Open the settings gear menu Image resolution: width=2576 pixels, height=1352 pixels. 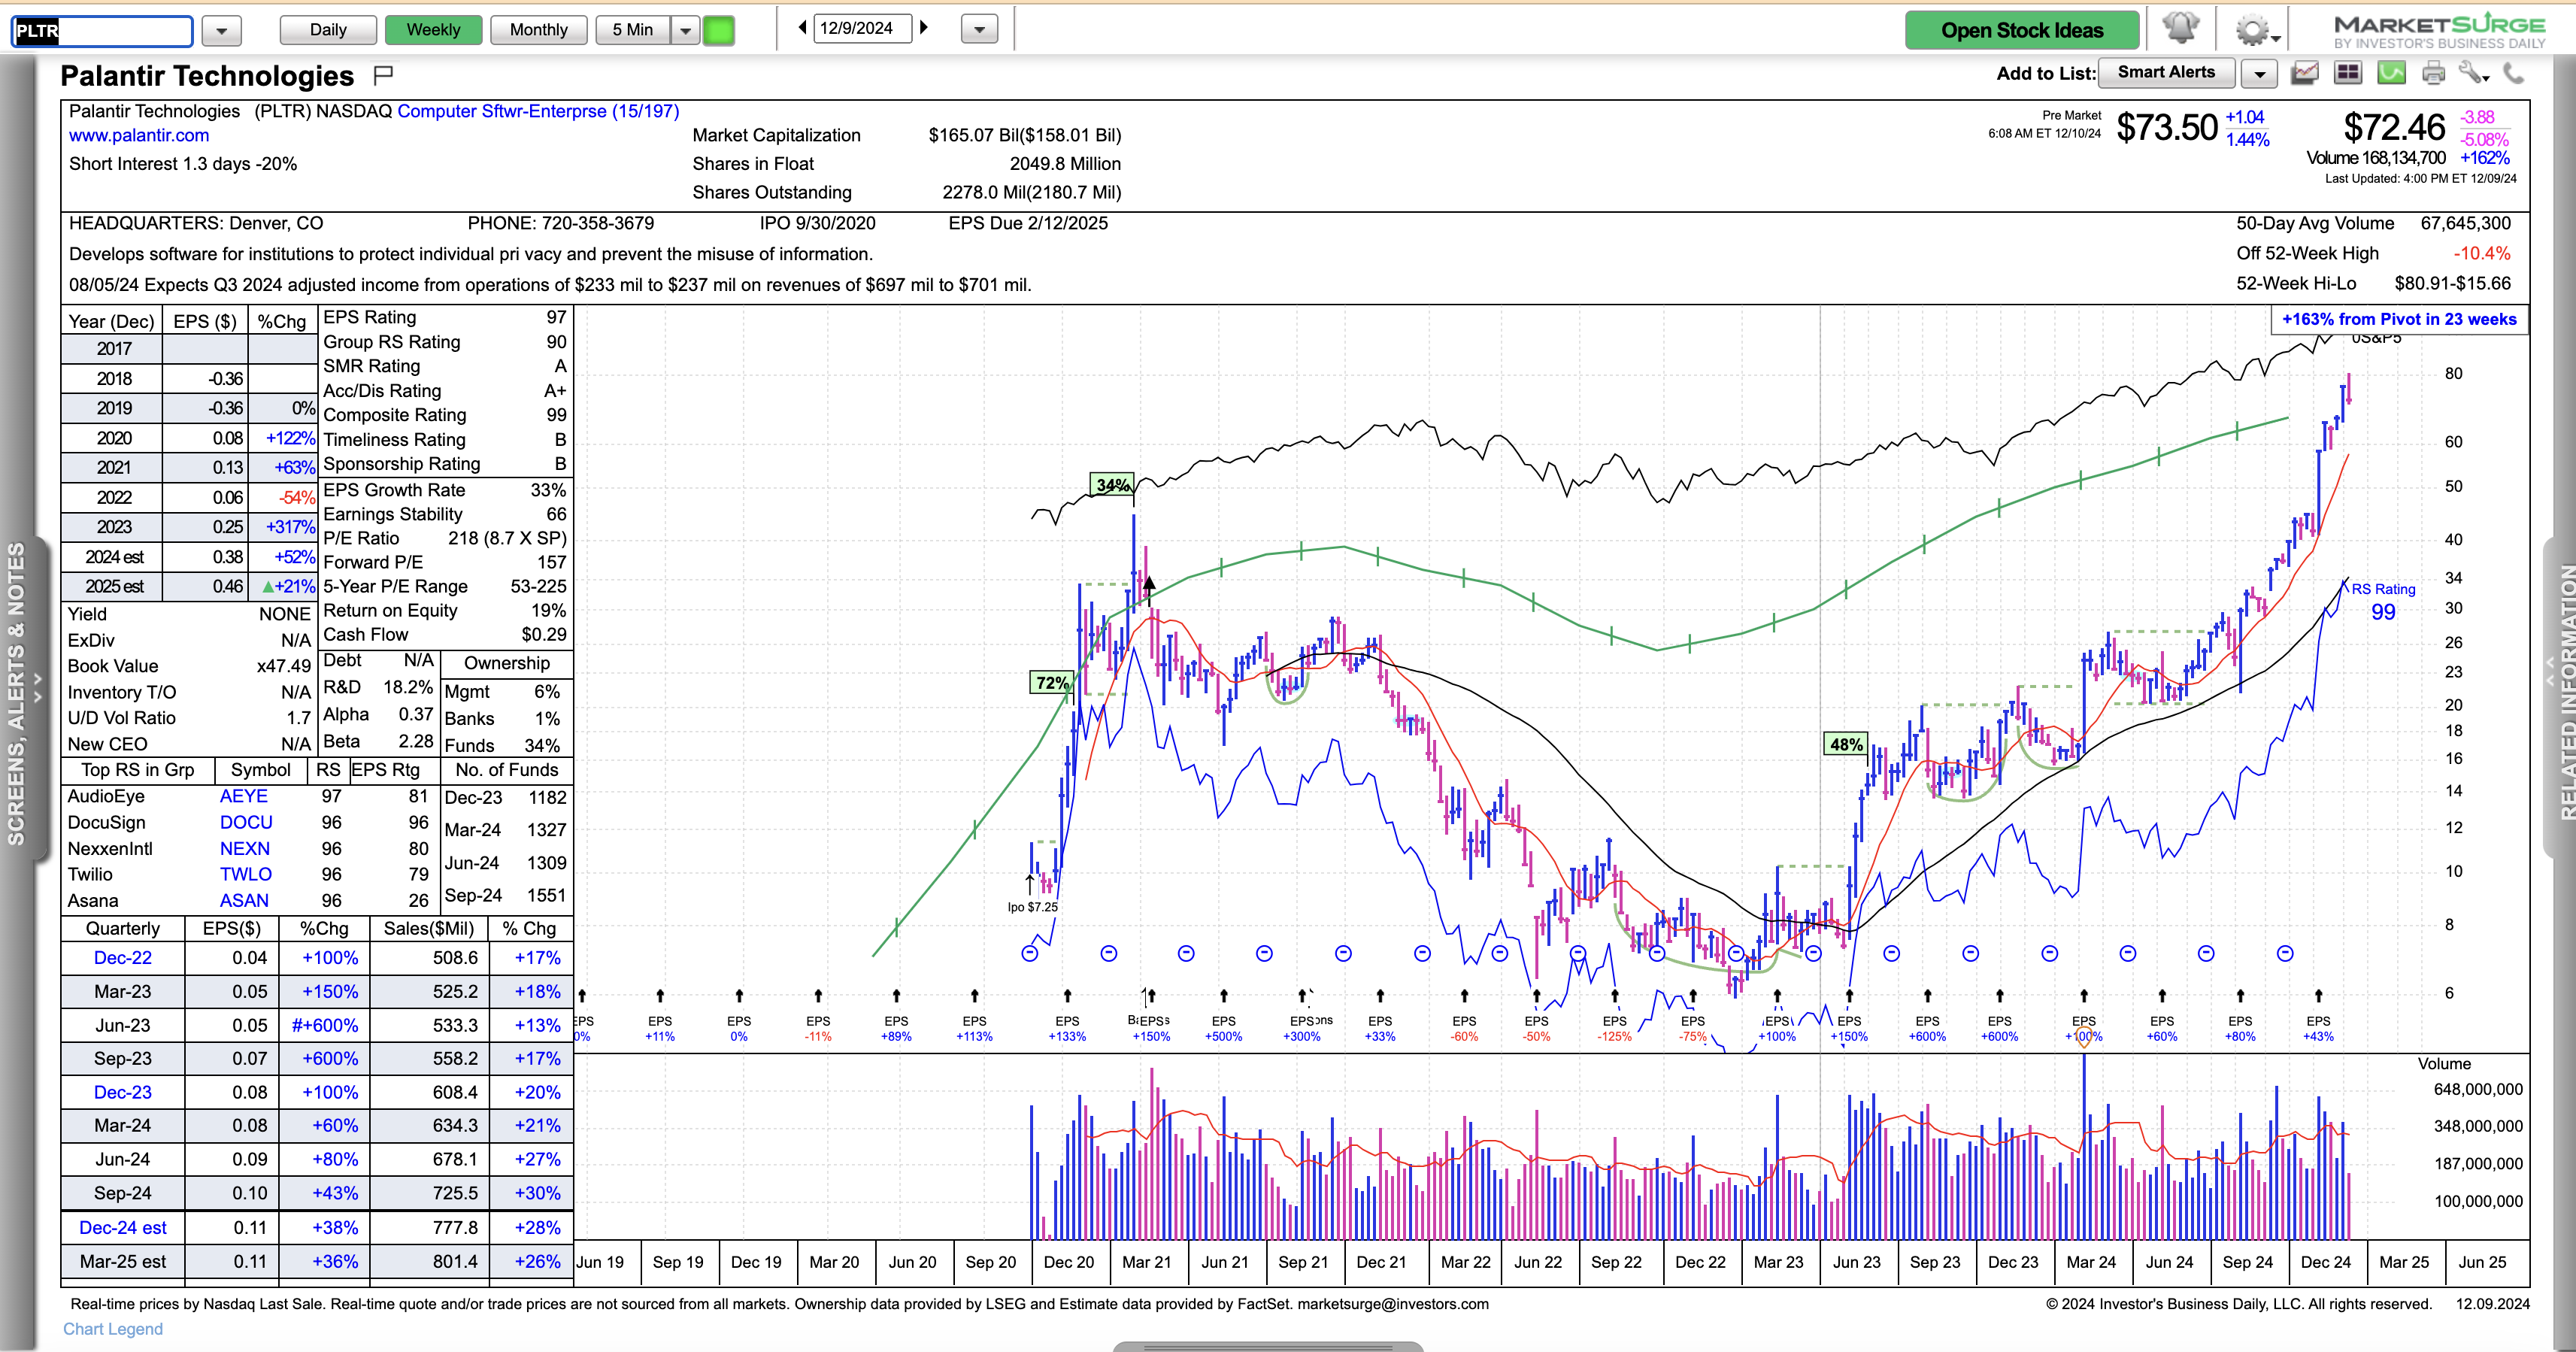[2253, 30]
